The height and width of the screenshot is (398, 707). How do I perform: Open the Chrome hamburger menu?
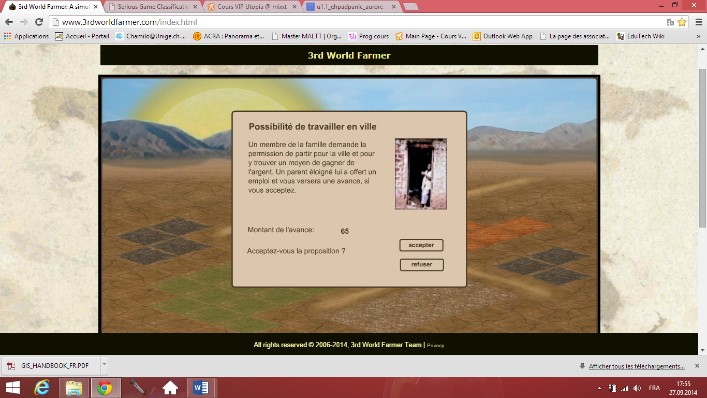tap(698, 22)
